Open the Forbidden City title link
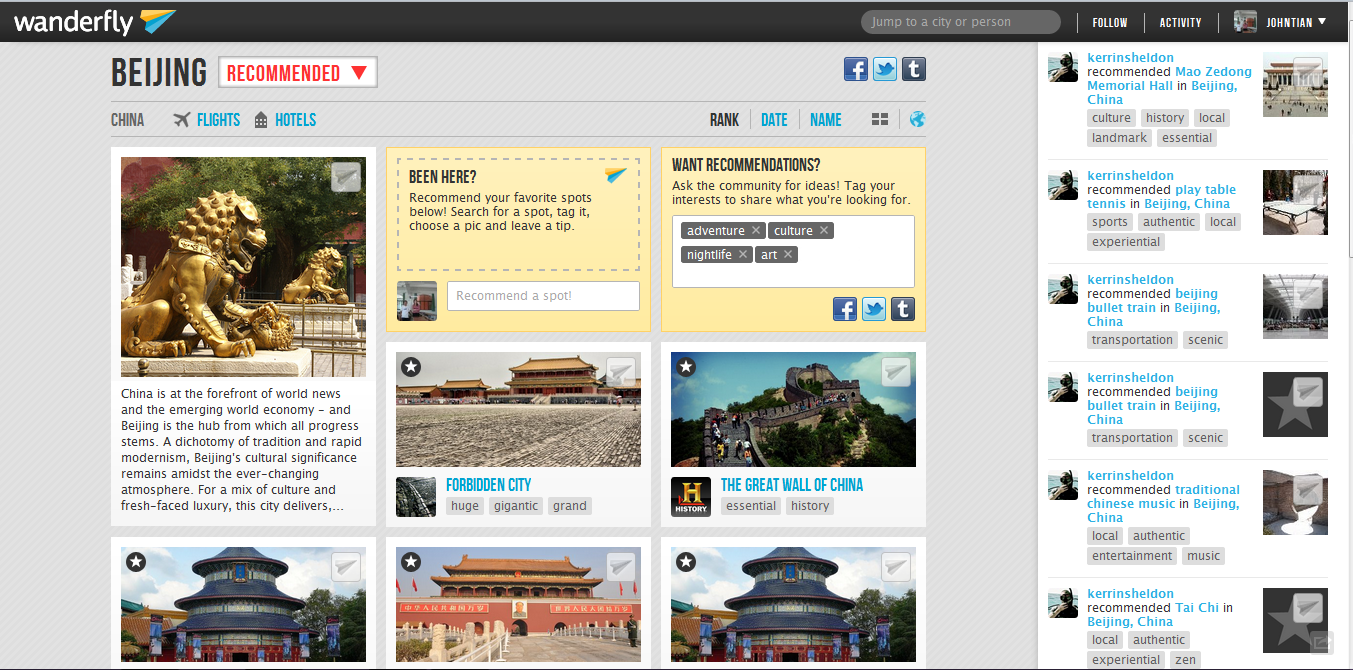 pos(488,485)
